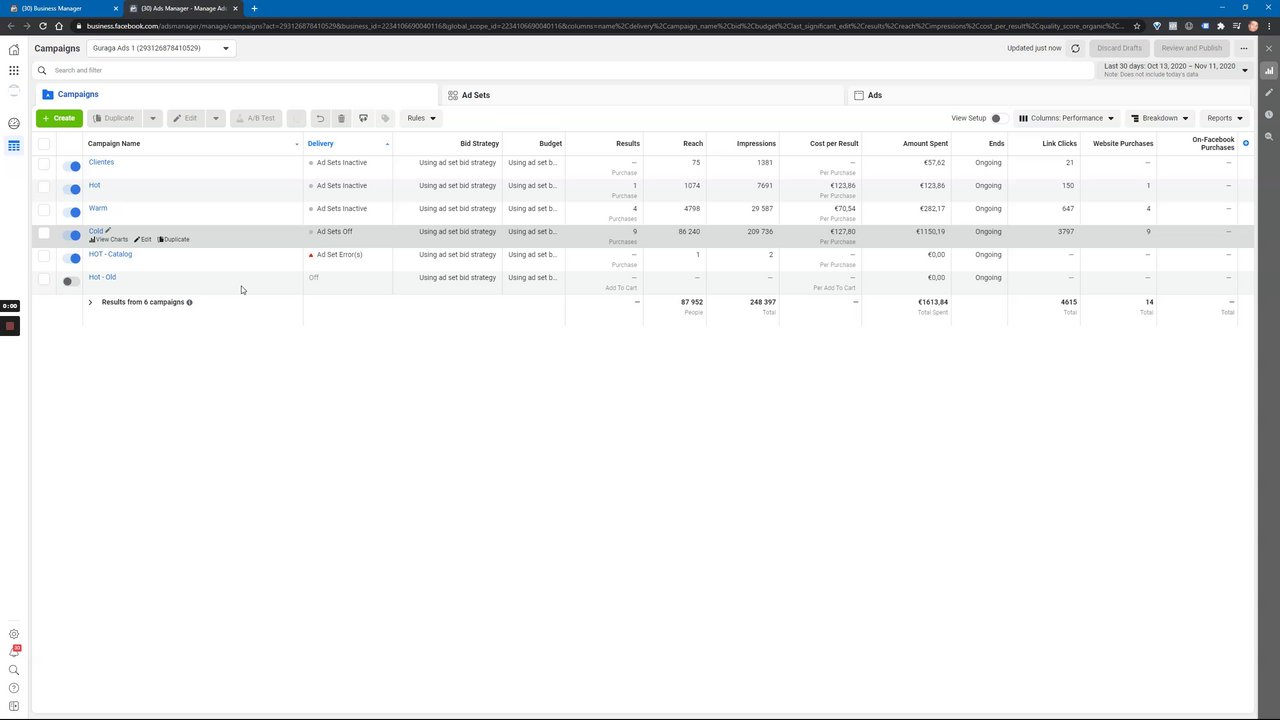The height and width of the screenshot is (720, 1280).
Task: Click the info icon beside Results from 6 campaigns
Action: (x=189, y=302)
